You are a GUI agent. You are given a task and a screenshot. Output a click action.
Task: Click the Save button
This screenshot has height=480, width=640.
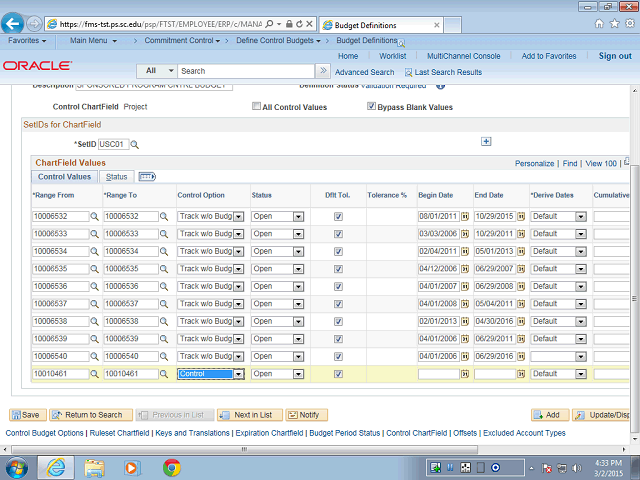[26, 414]
